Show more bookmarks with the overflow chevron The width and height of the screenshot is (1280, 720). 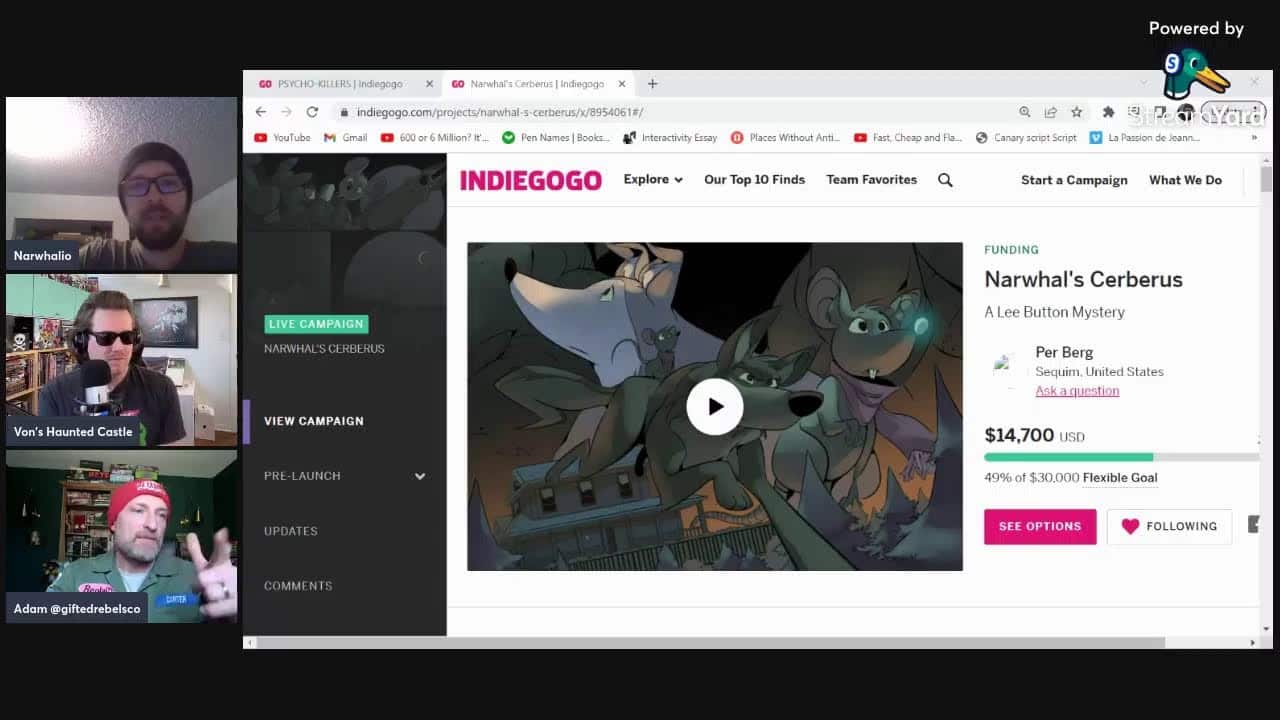1254,138
